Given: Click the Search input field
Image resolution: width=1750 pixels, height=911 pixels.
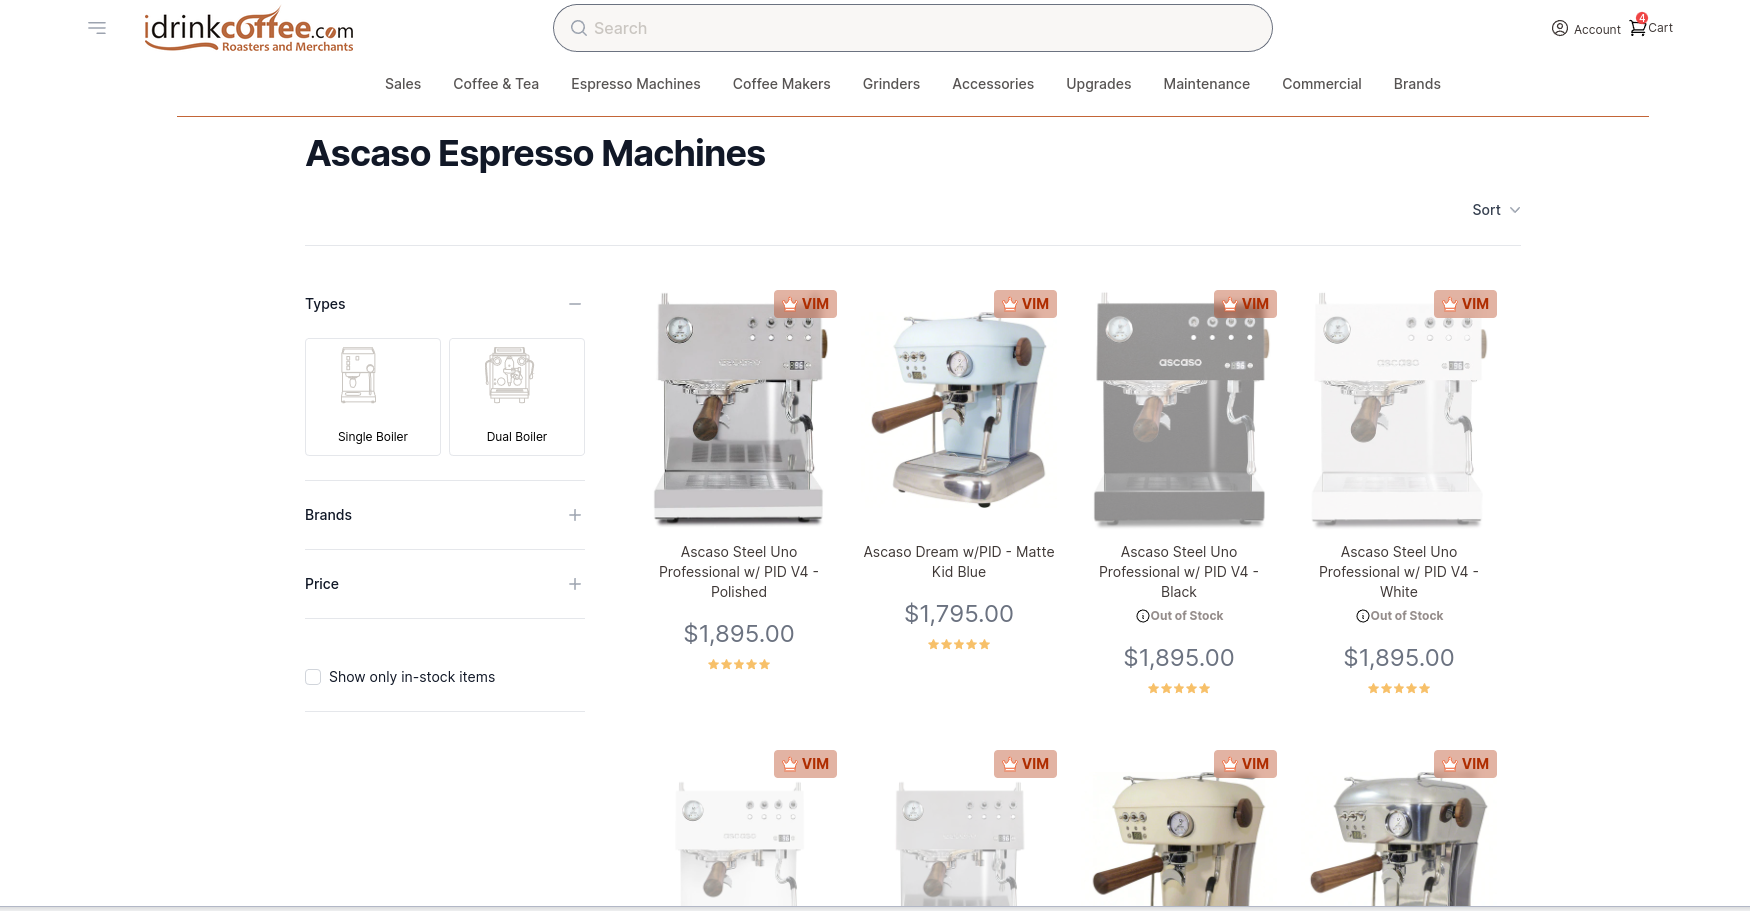Looking at the screenshot, I should click(x=912, y=28).
